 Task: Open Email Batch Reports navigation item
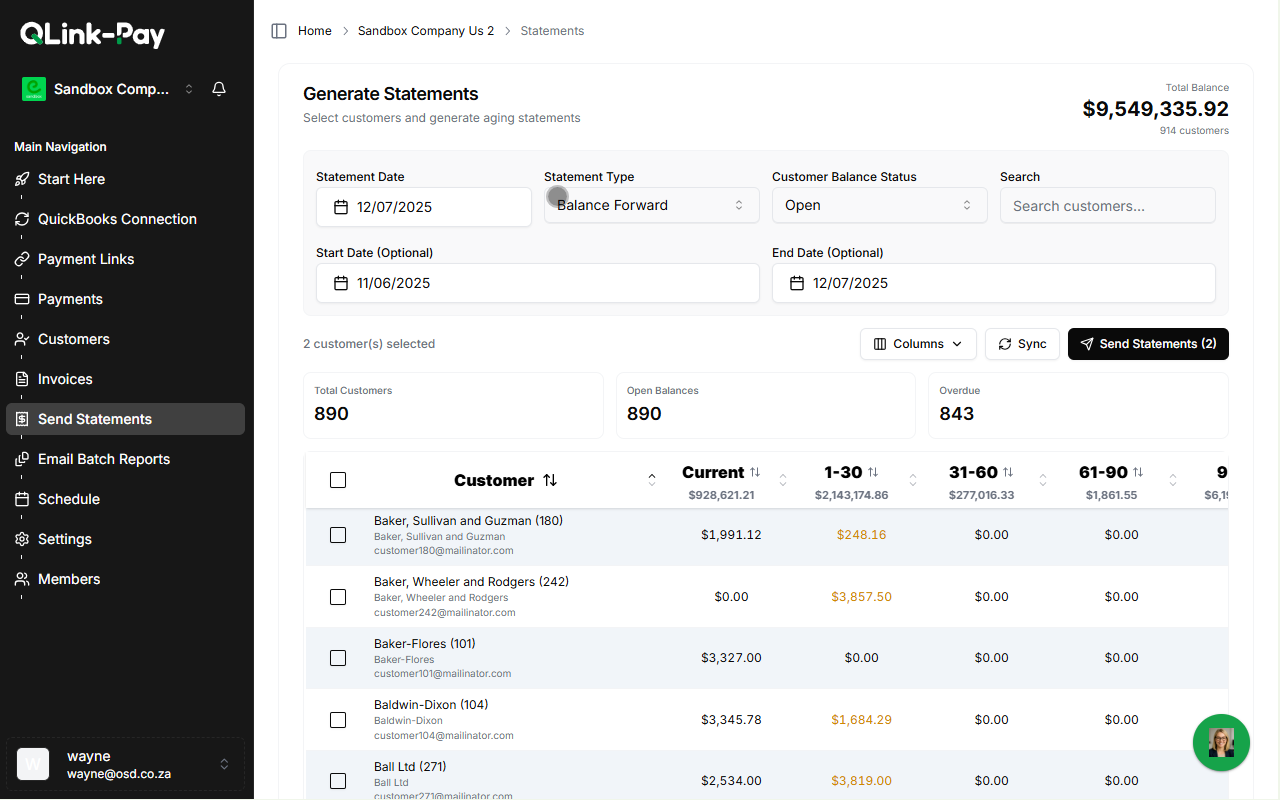click(x=104, y=459)
